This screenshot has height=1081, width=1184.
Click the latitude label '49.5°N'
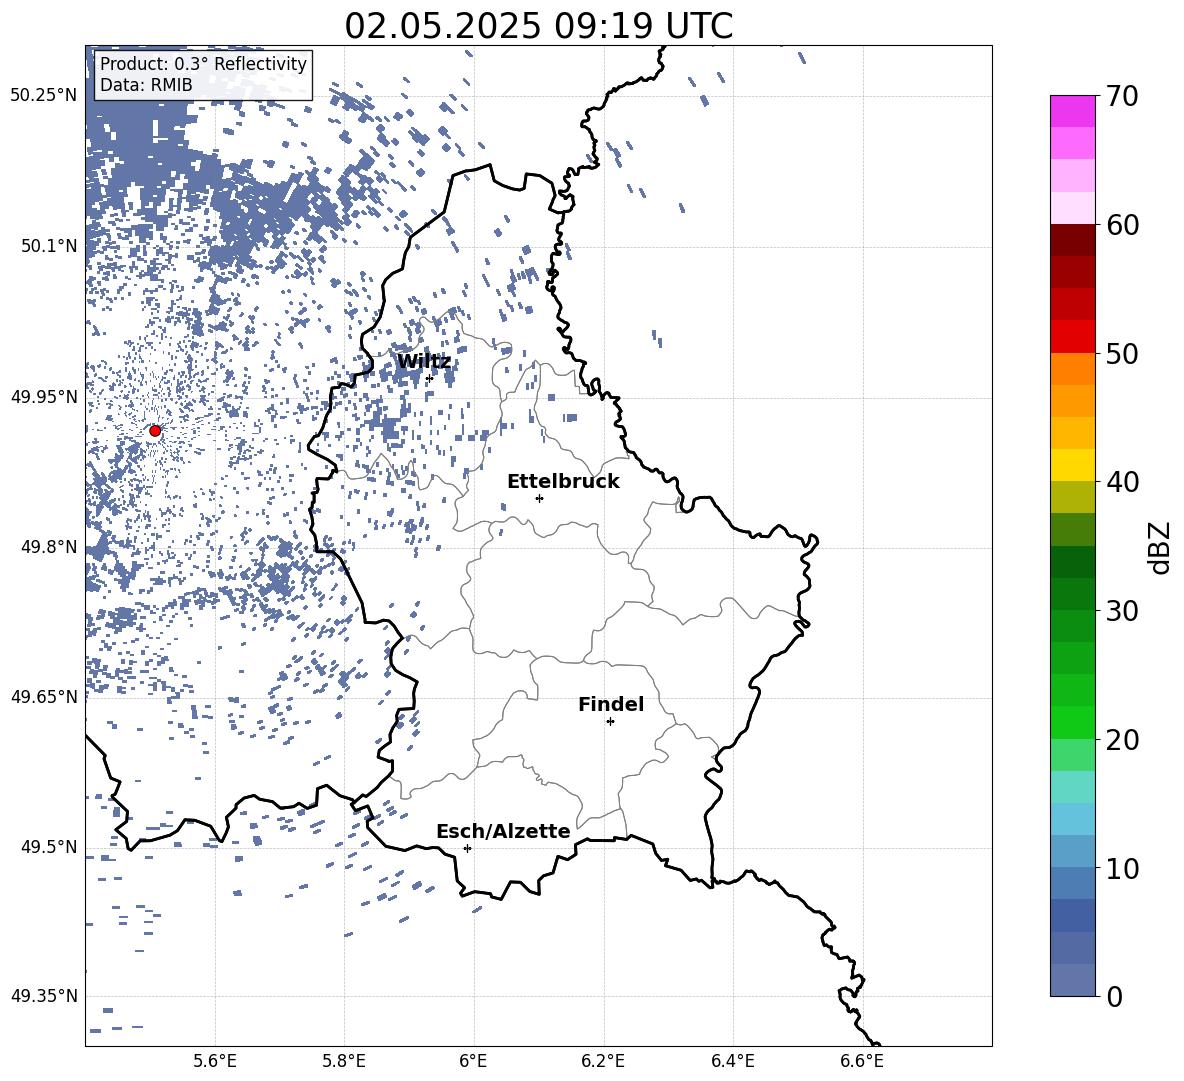pos(49,847)
